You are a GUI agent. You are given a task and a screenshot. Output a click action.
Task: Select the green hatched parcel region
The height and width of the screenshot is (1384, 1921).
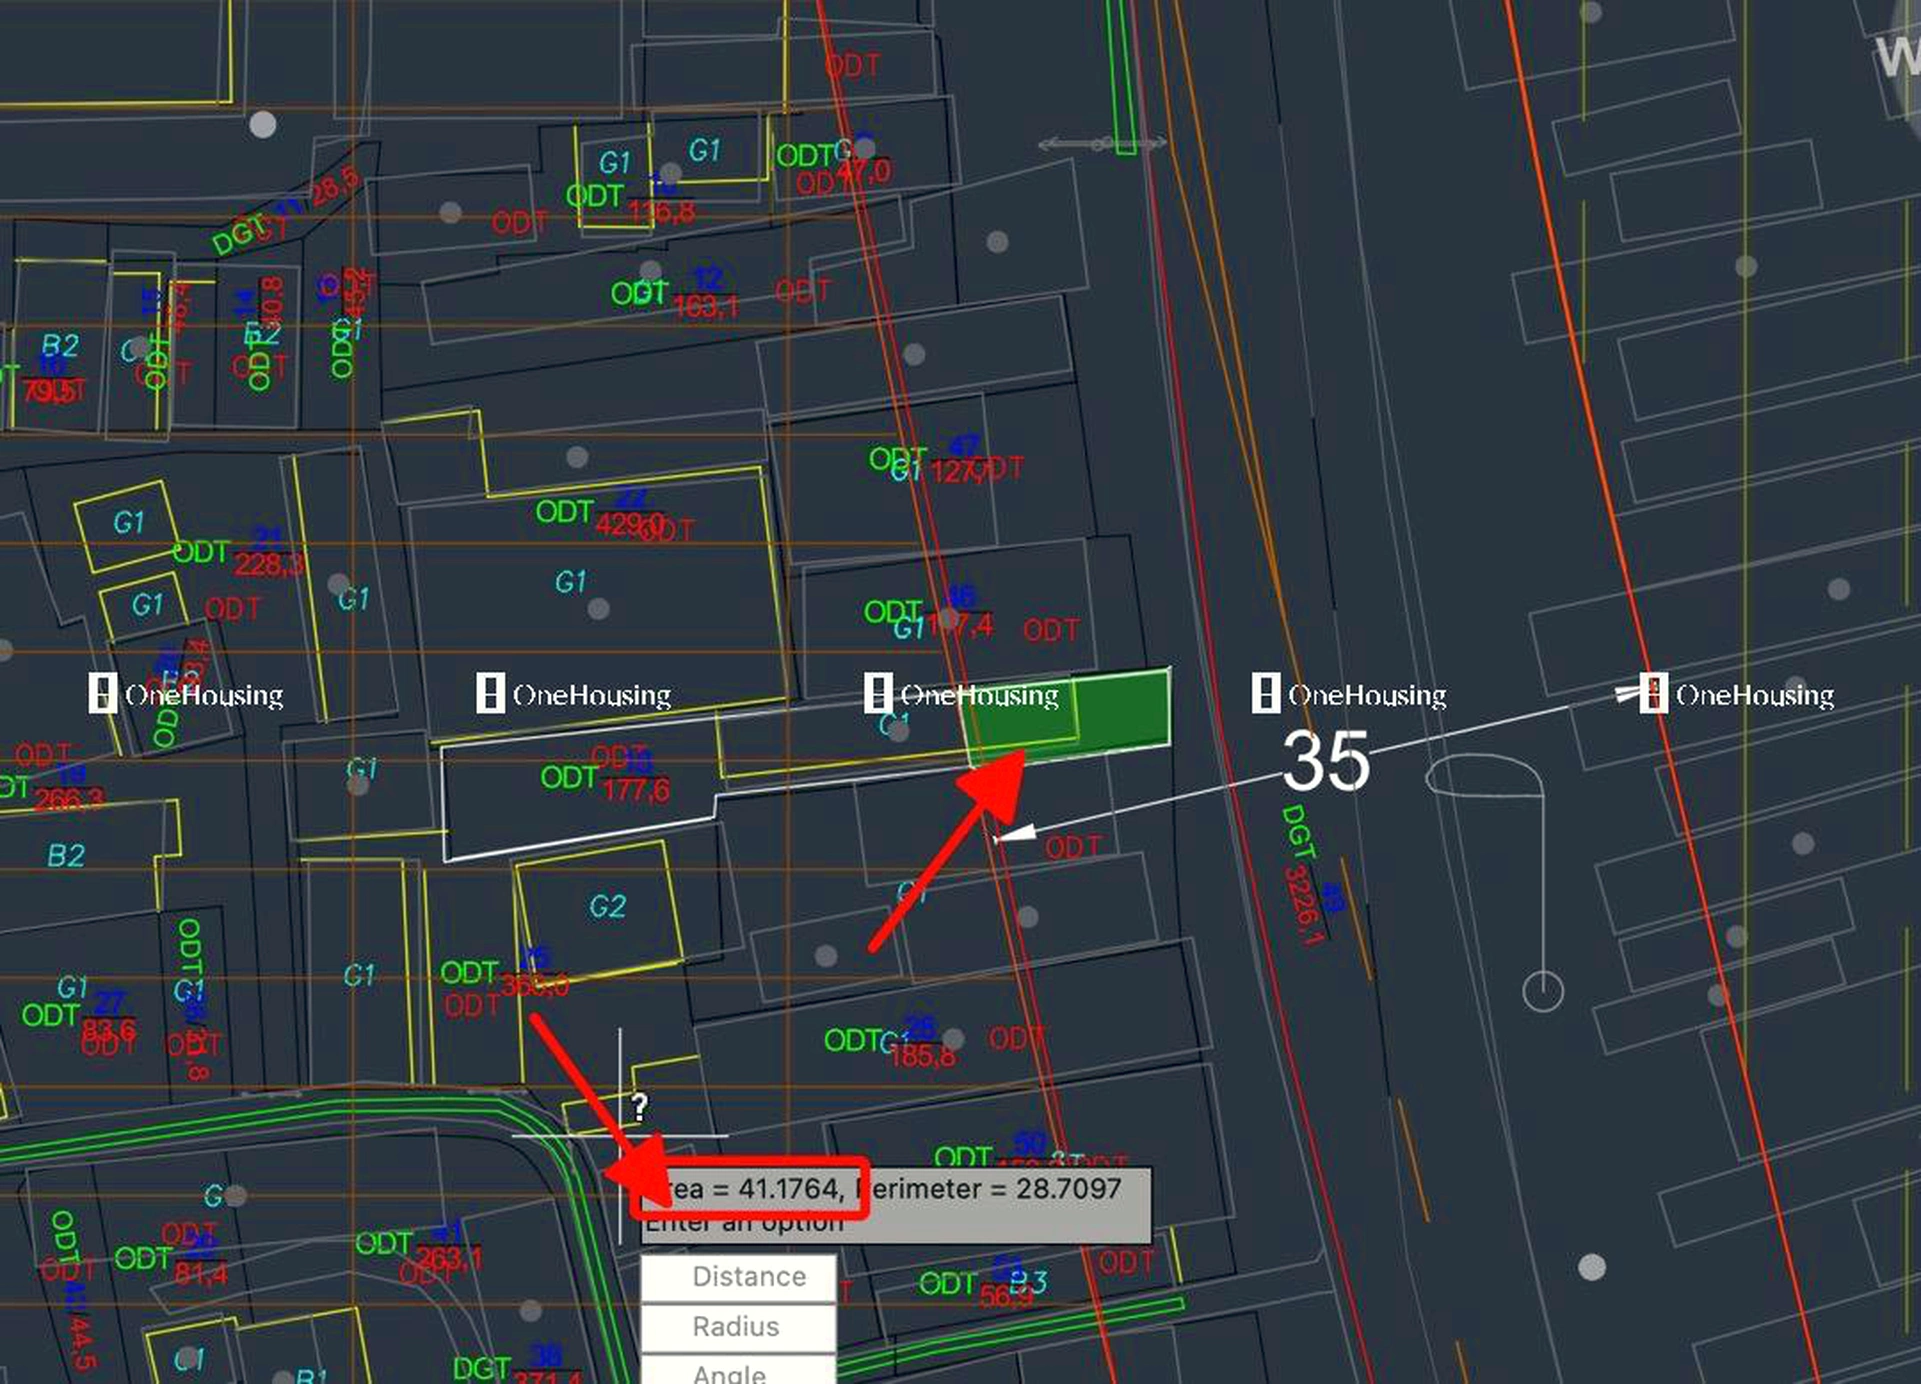click(1120, 712)
